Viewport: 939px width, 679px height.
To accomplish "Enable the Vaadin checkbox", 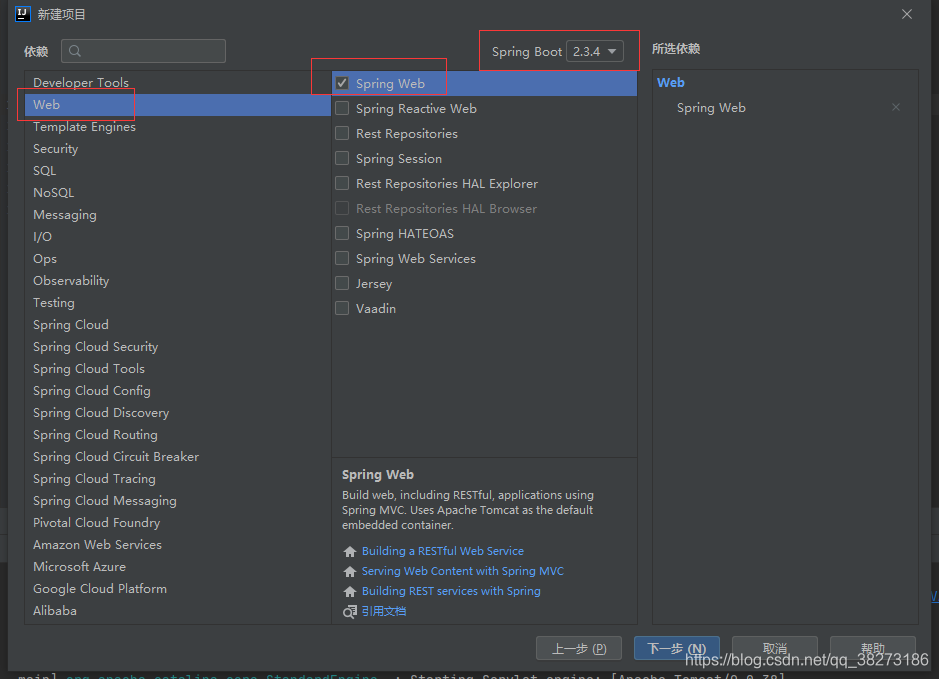I will [x=342, y=308].
